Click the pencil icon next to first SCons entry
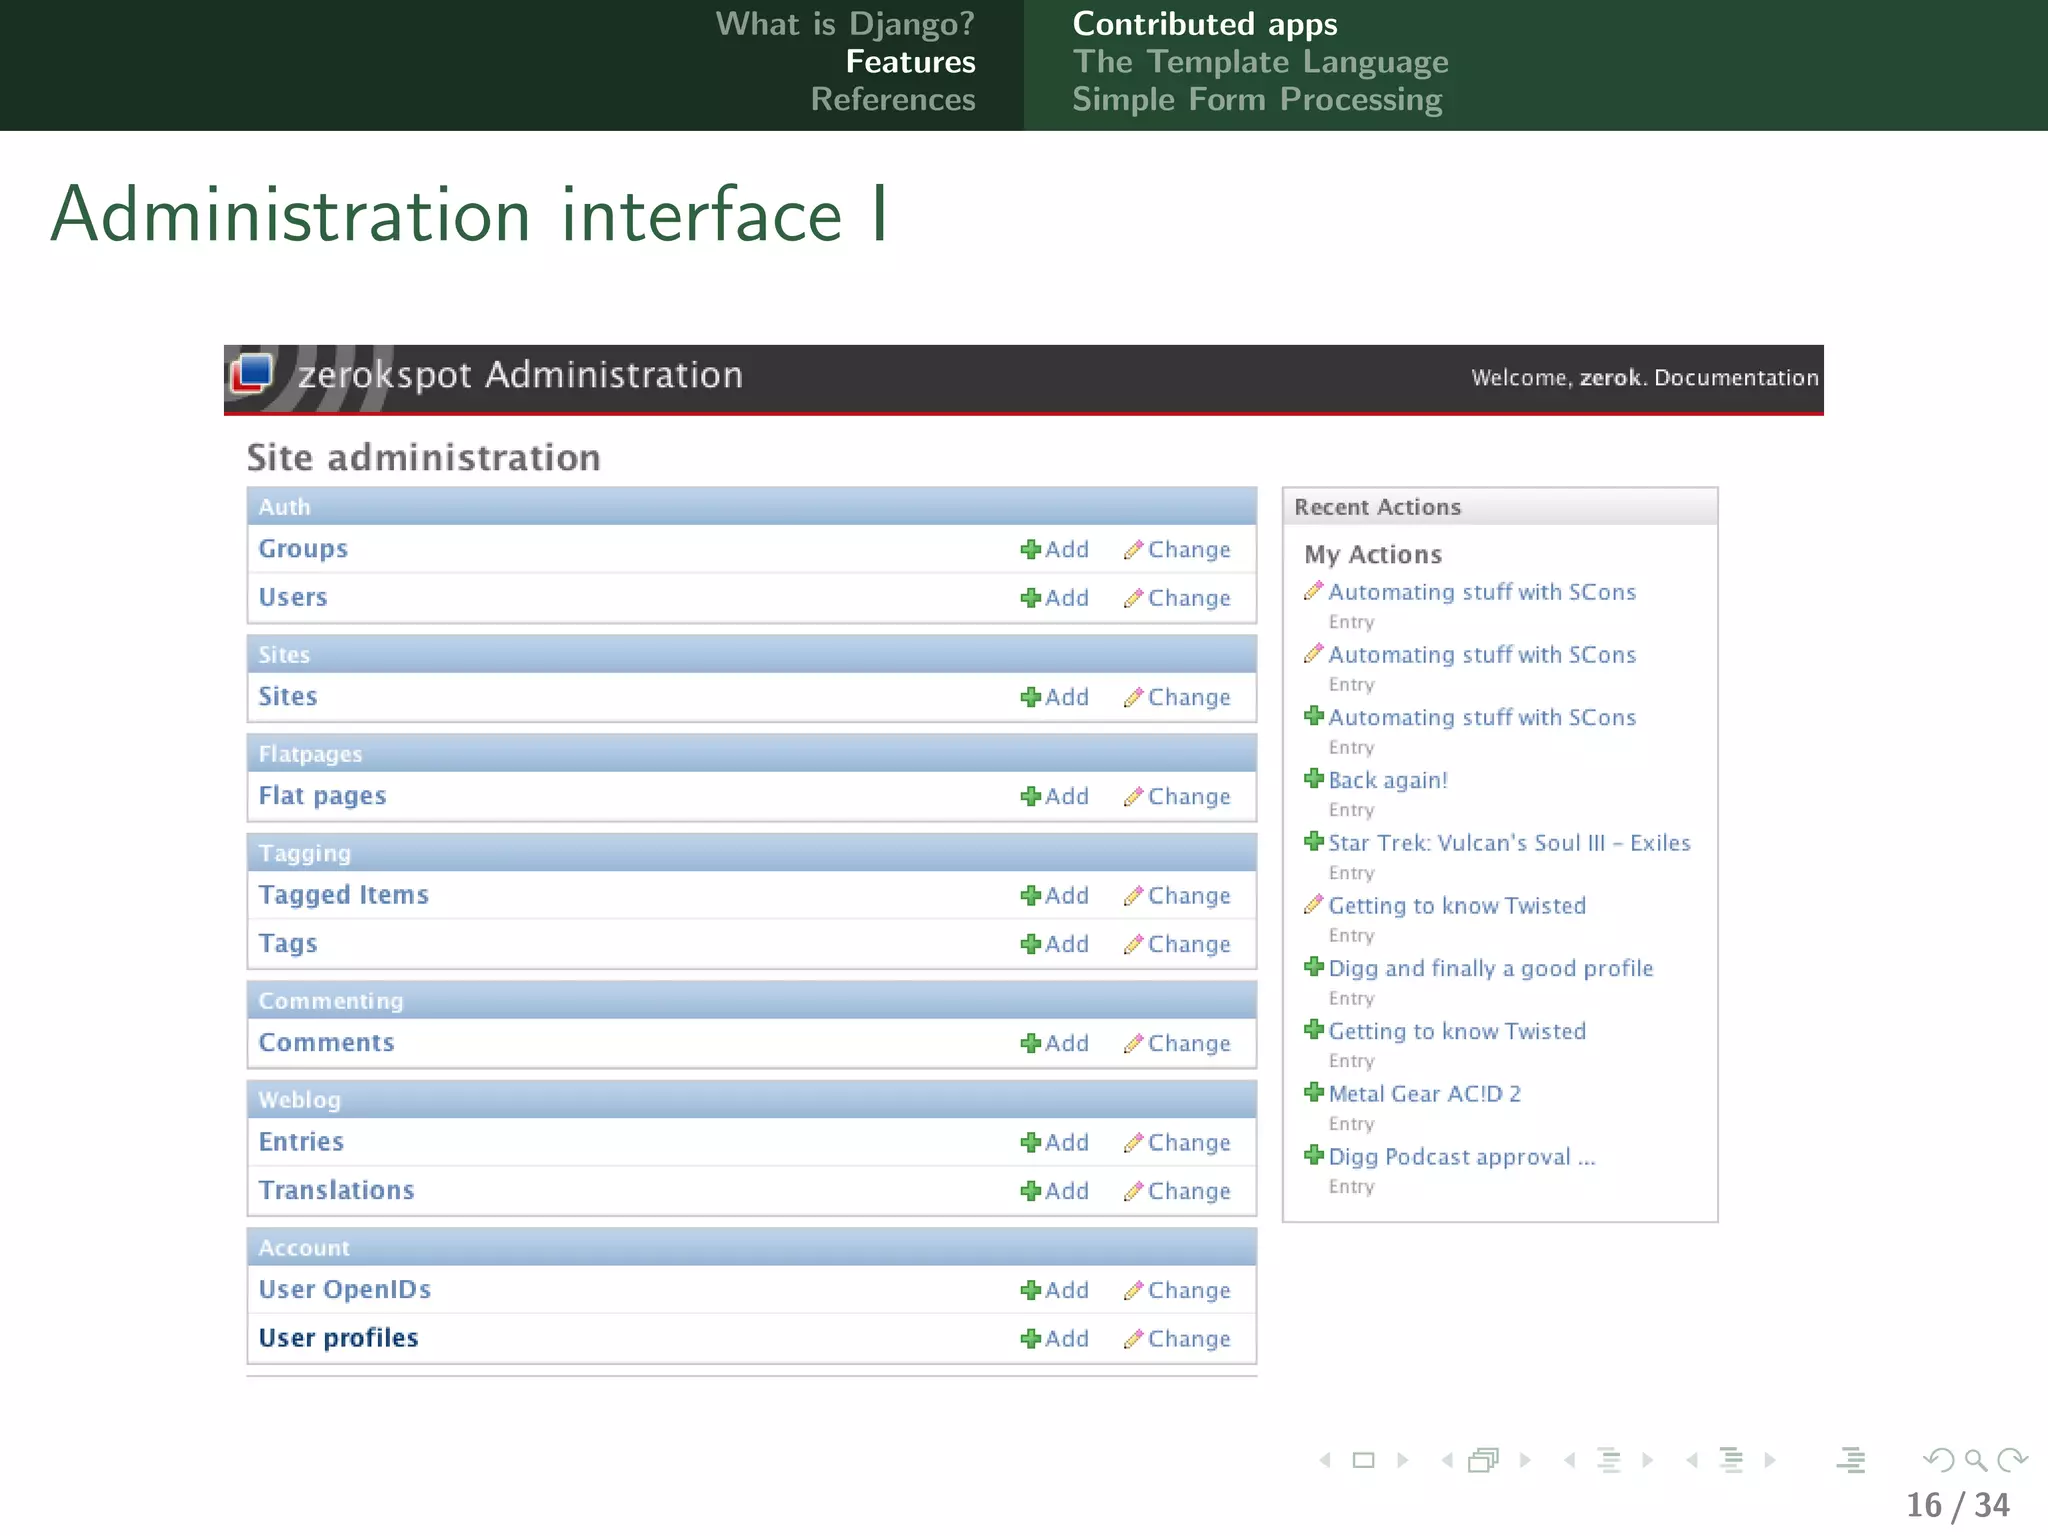 (x=1313, y=591)
